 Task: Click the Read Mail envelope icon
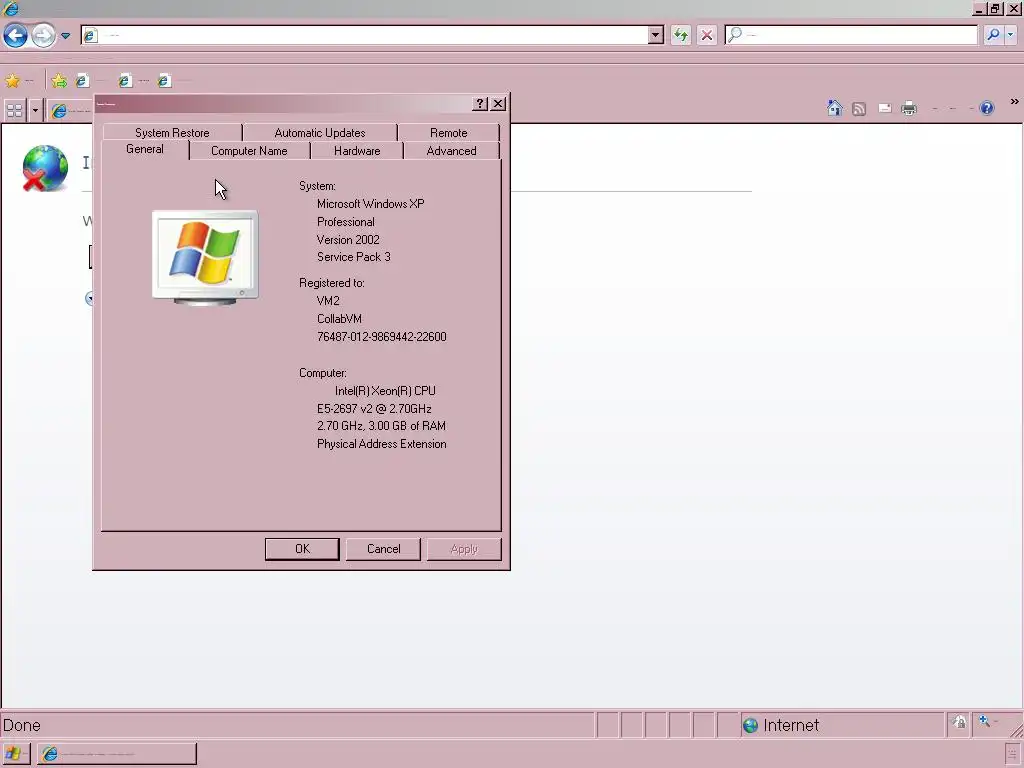pos(885,108)
